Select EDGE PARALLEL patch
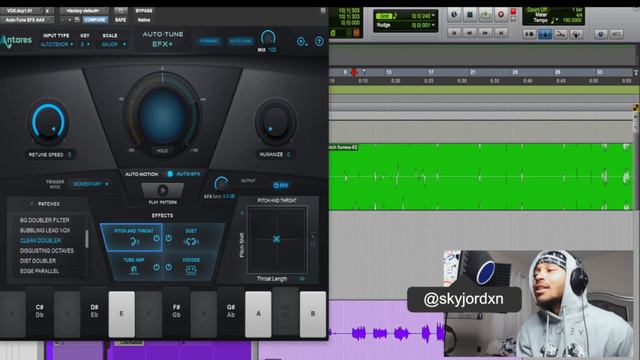This screenshot has height=360, width=640. [x=40, y=271]
